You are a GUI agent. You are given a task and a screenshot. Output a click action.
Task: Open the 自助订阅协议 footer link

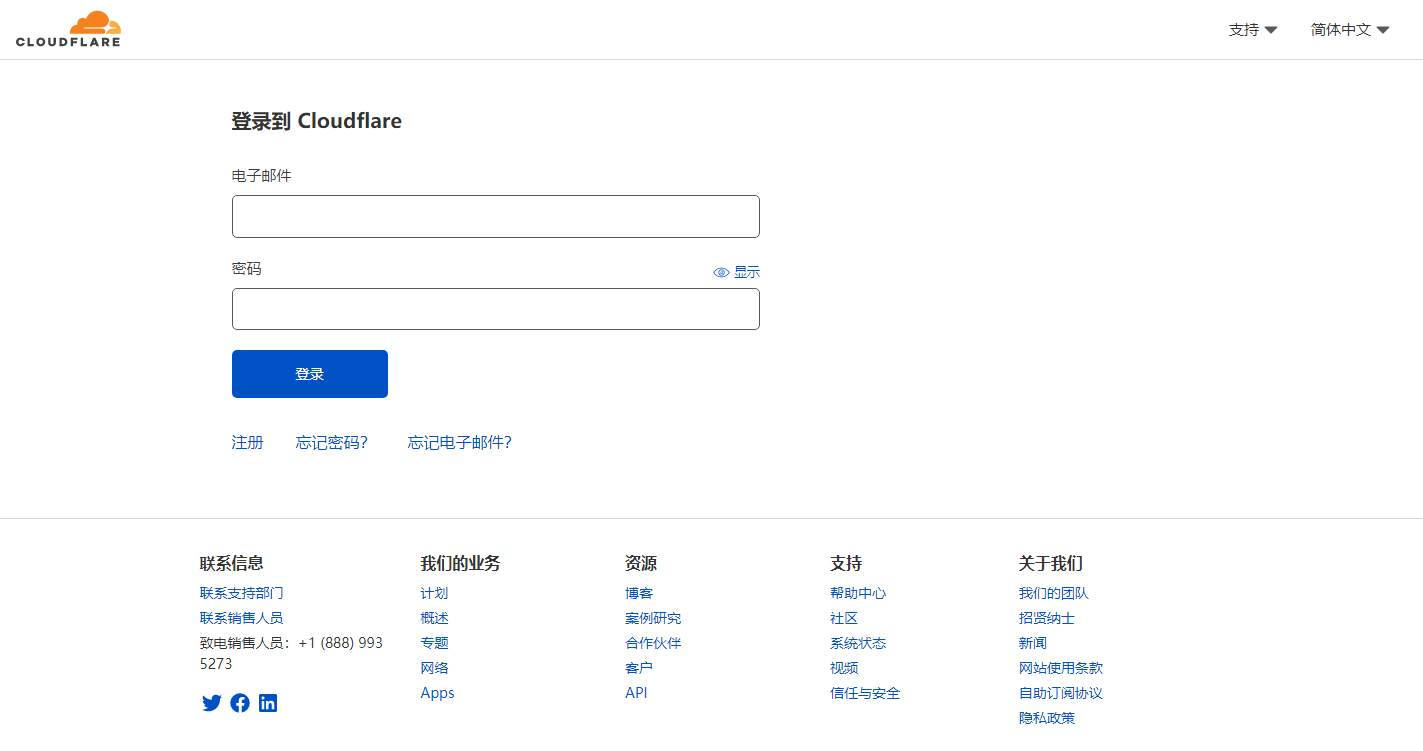1061,693
